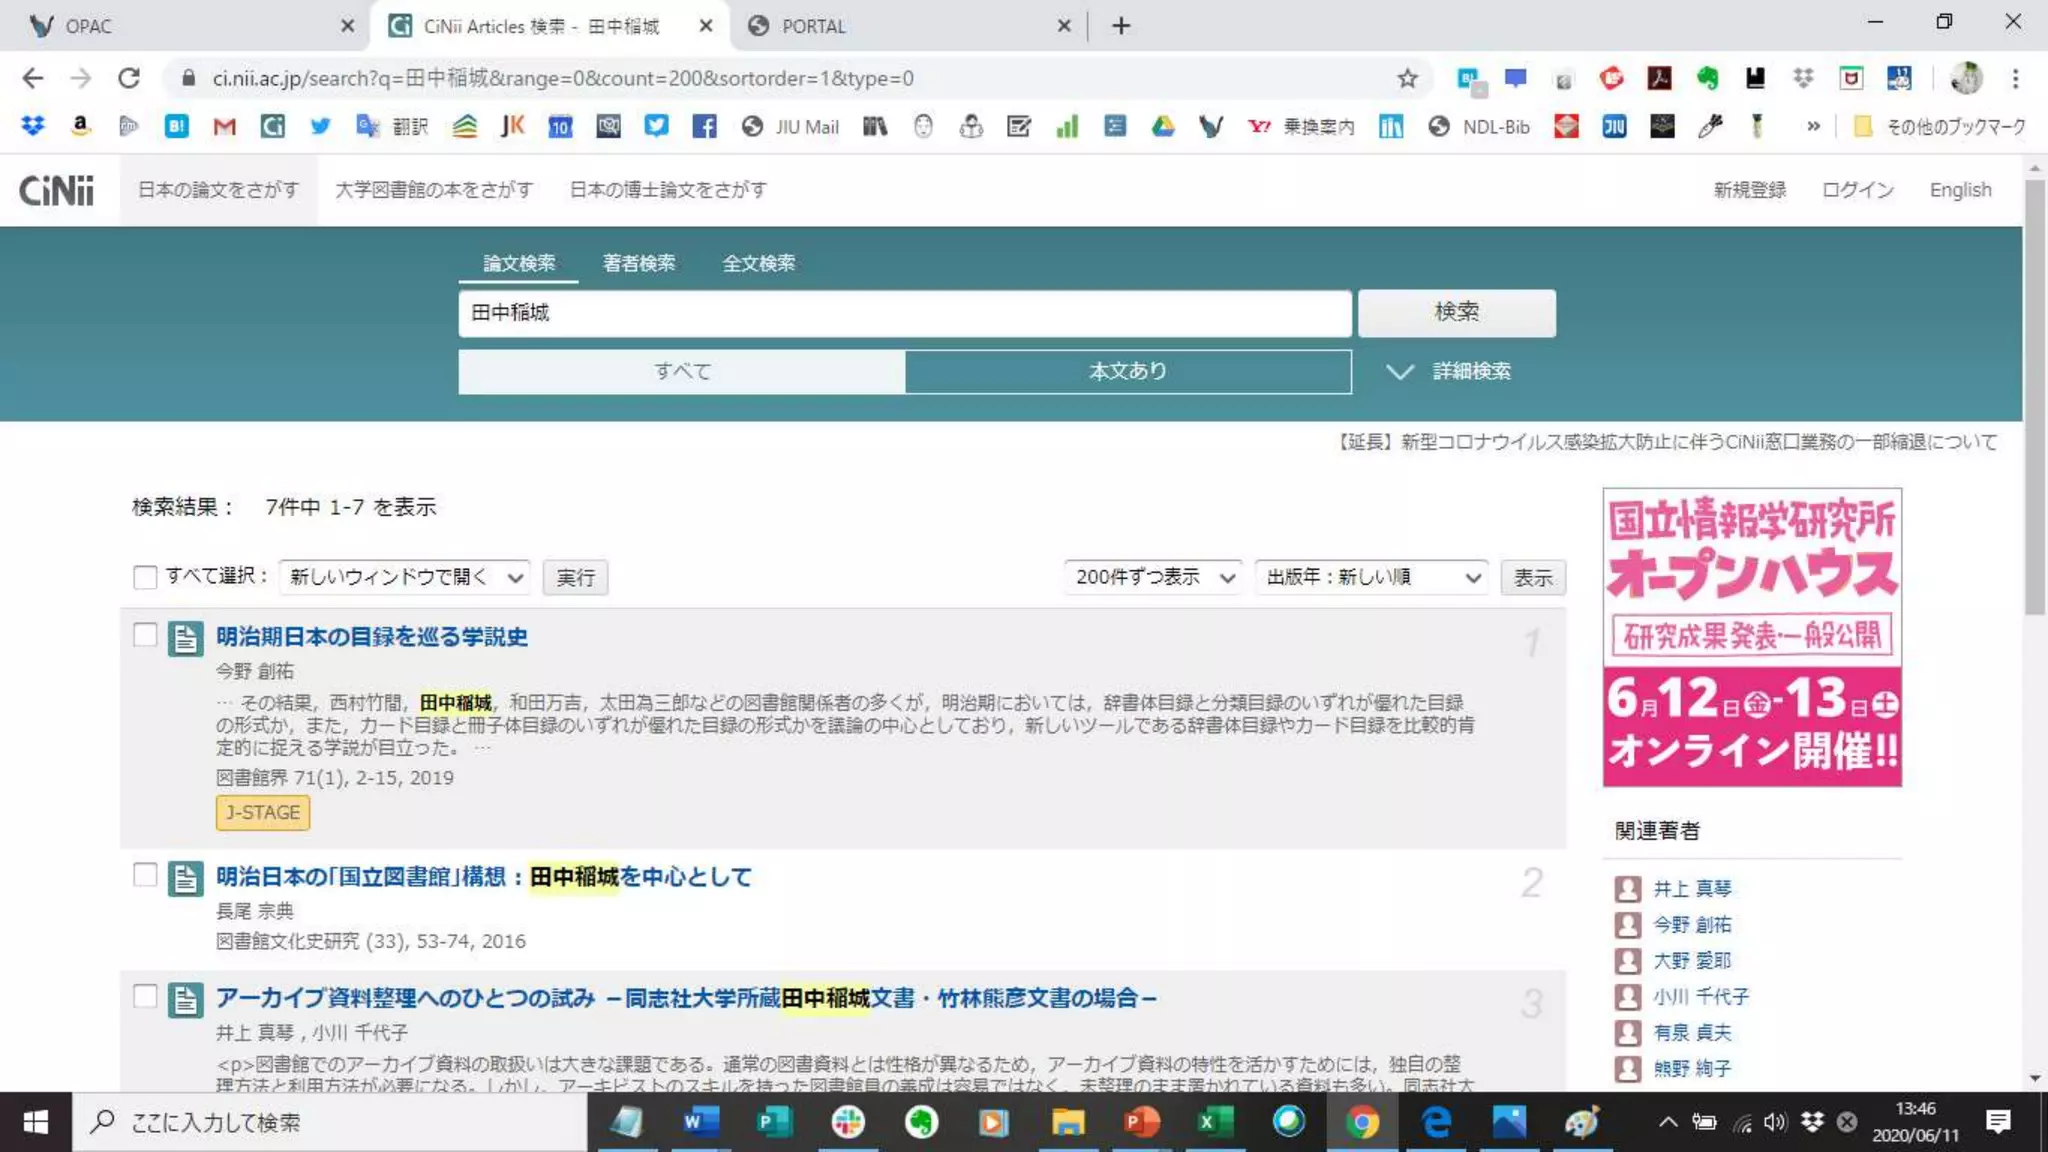Launch Excel from the taskbar

pos(1213,1122)
